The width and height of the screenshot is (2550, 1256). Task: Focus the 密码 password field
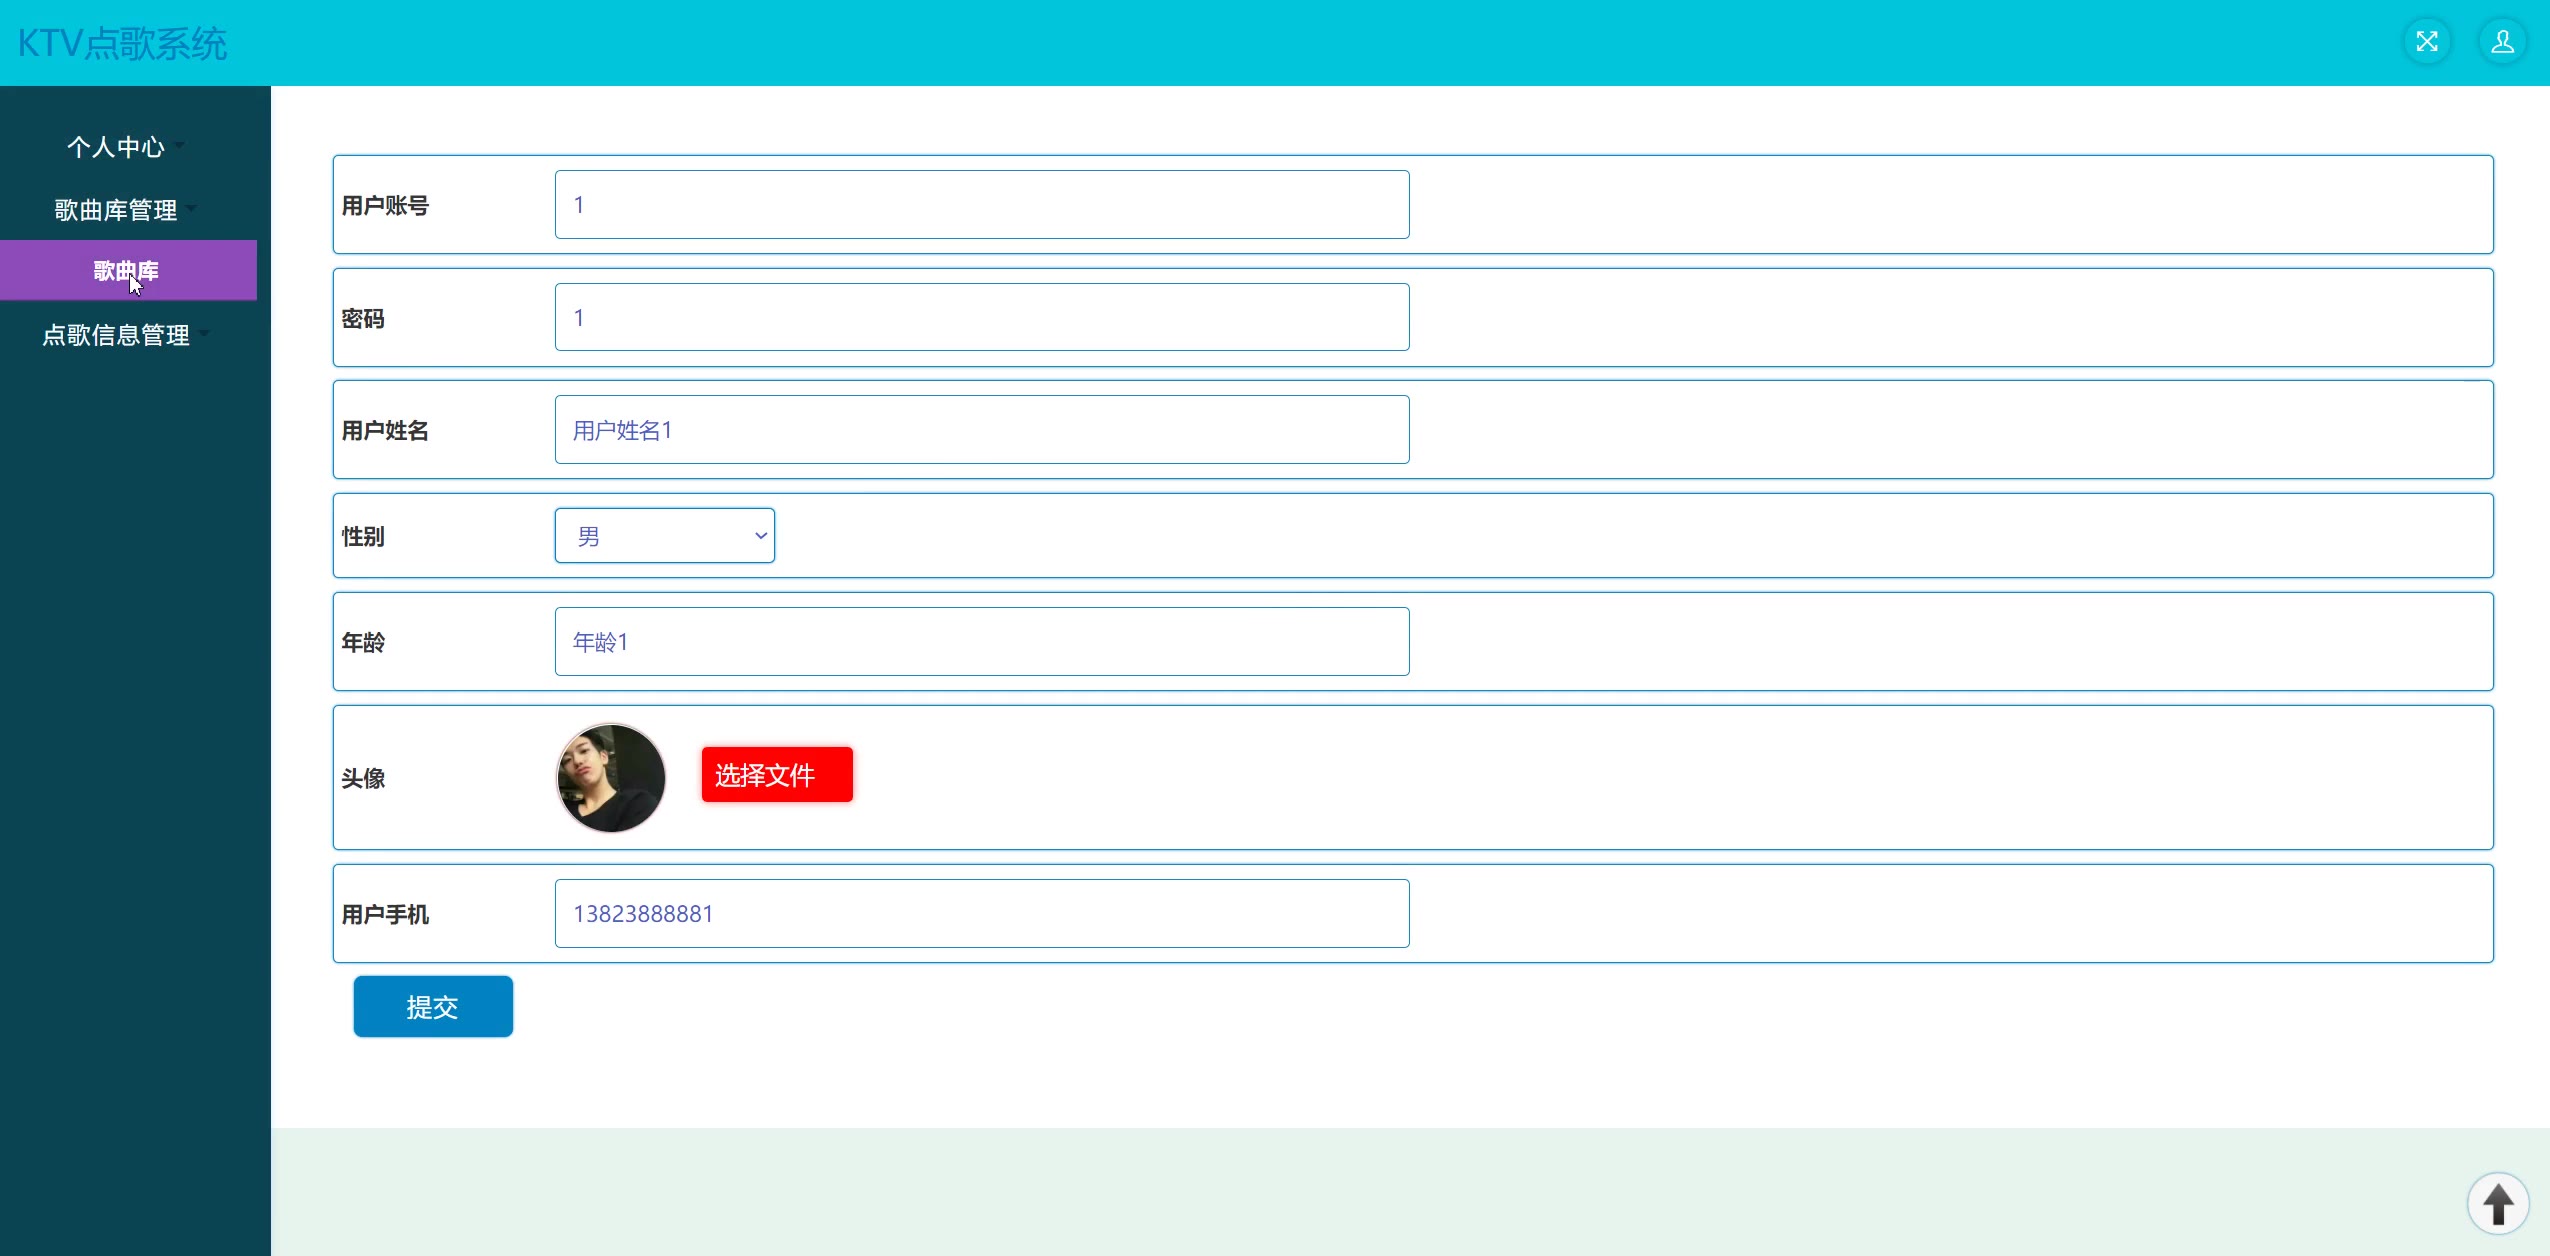(x=981, y=318)
